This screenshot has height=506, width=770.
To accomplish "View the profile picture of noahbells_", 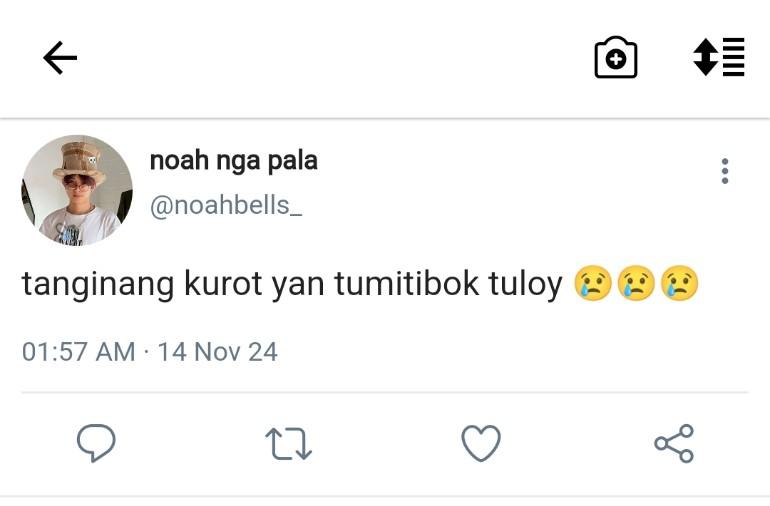I will pyautogui.click(x=77, y=190).
